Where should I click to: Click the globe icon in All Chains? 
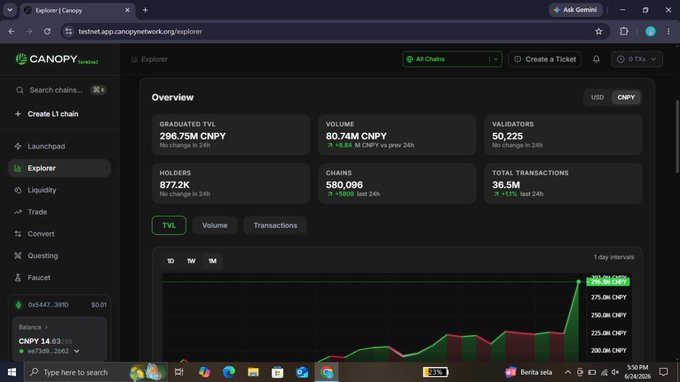[x=410, y=59]
